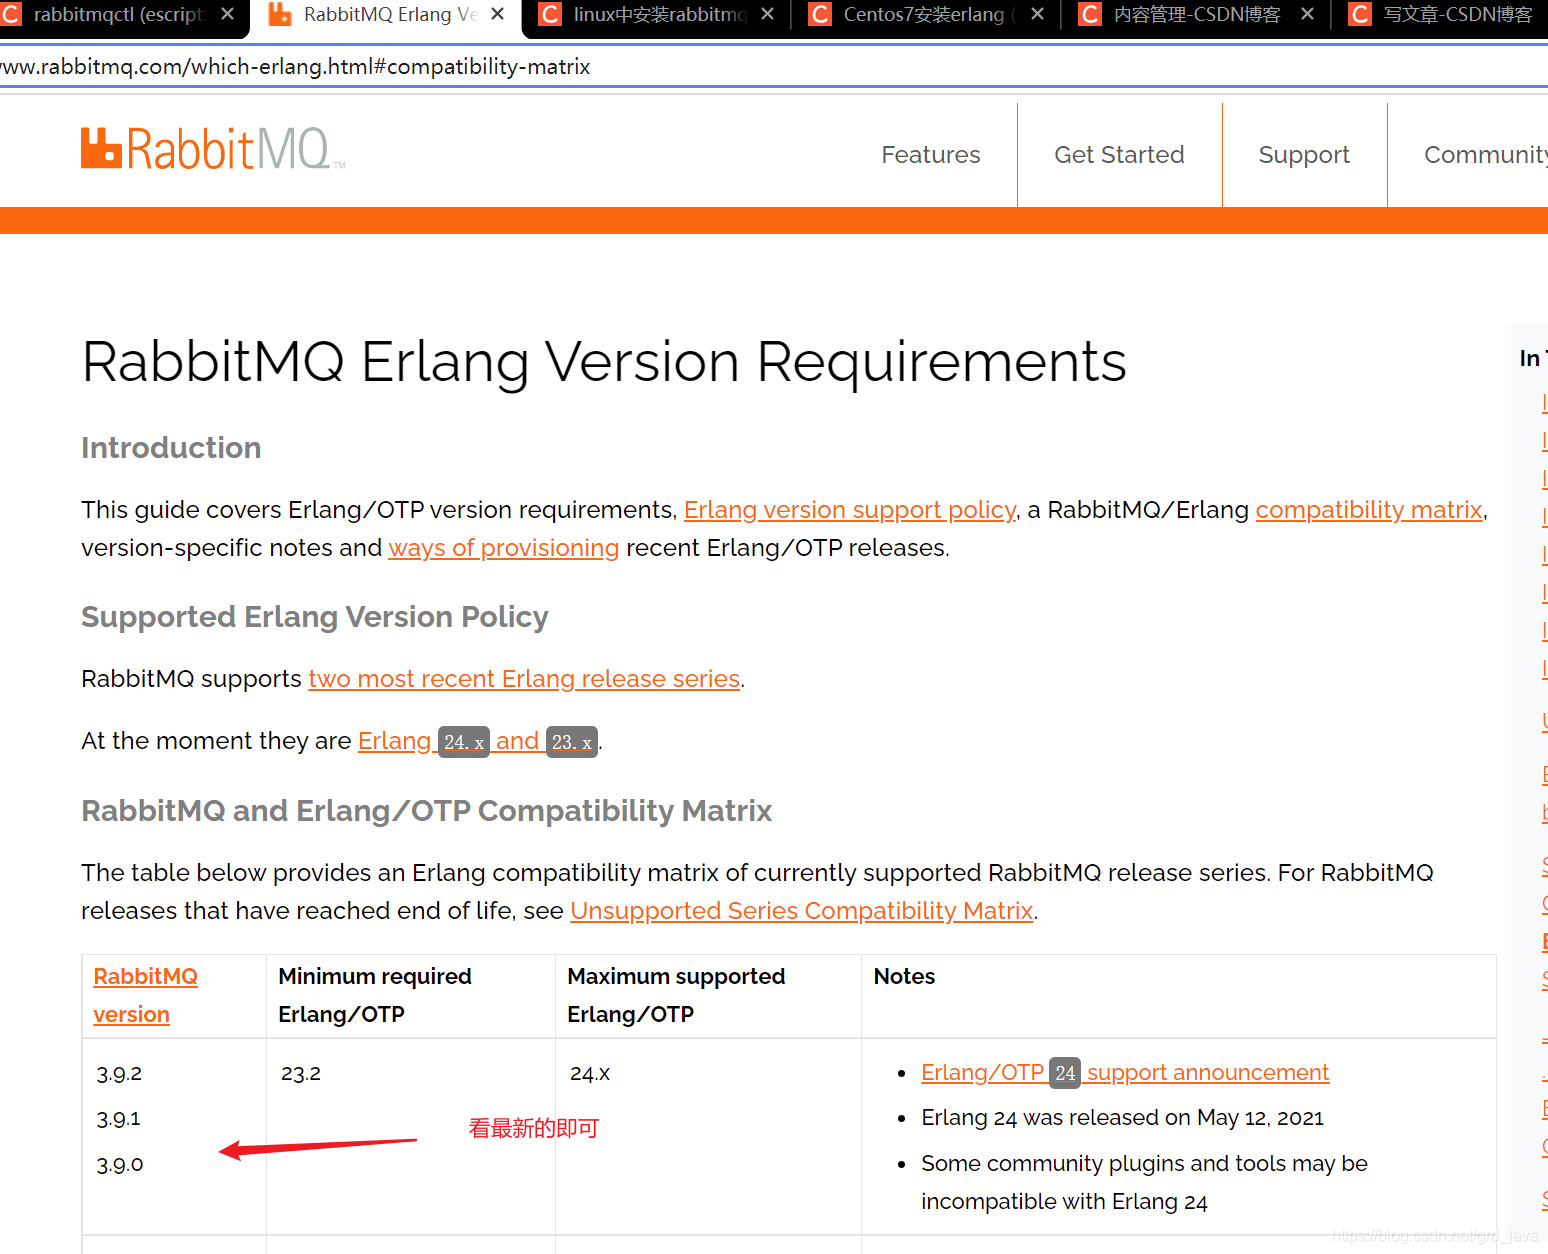The height and width of the screenshot is (1254, 1548).
Task: Focus the address bar URL field
Action: (x=774, y=67)
